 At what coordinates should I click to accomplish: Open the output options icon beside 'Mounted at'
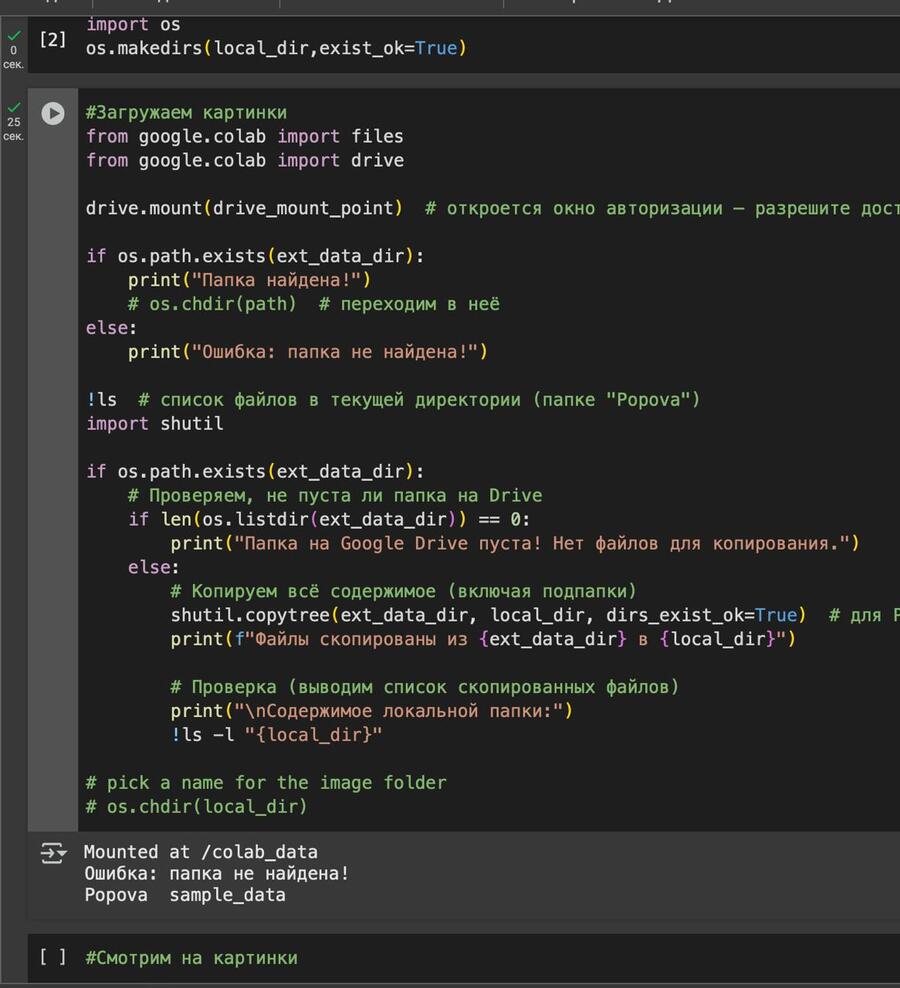coord(52,853)
